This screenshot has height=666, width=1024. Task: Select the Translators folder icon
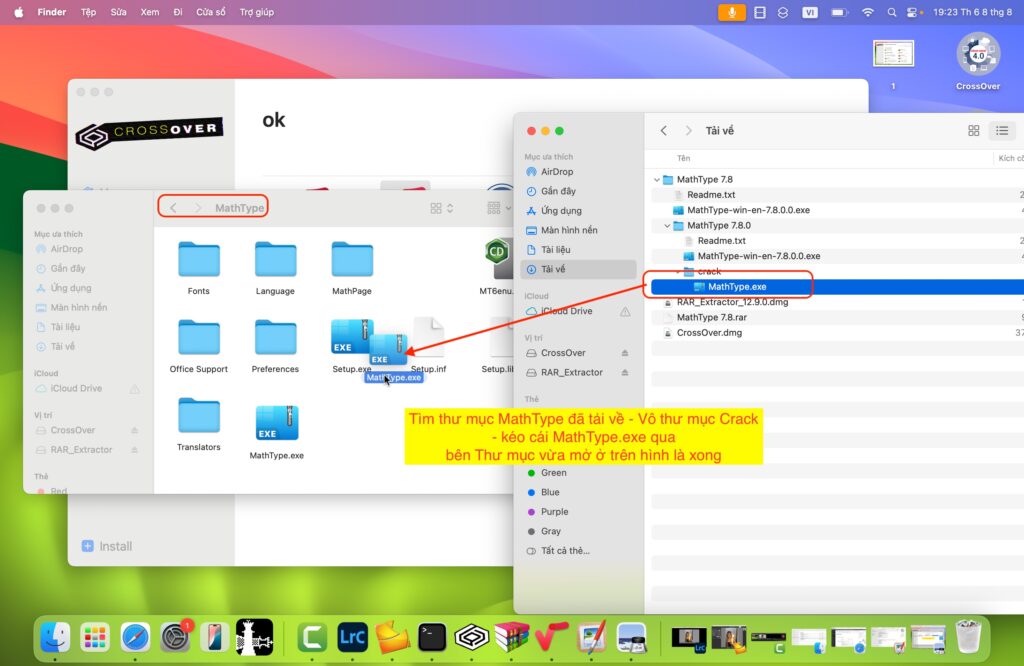point(198,416)
